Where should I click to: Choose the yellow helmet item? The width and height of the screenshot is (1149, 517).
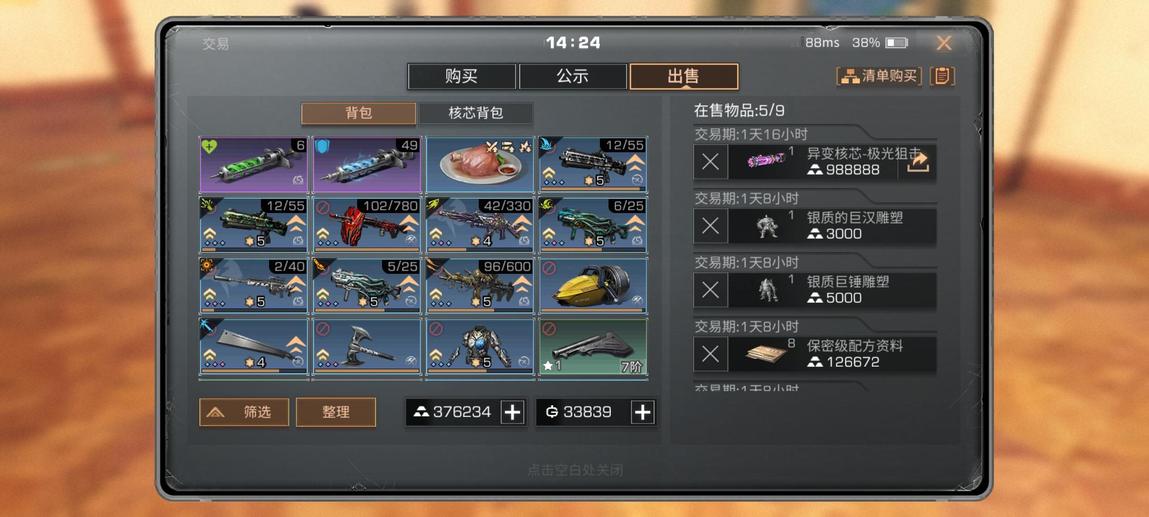coord(594,286)
